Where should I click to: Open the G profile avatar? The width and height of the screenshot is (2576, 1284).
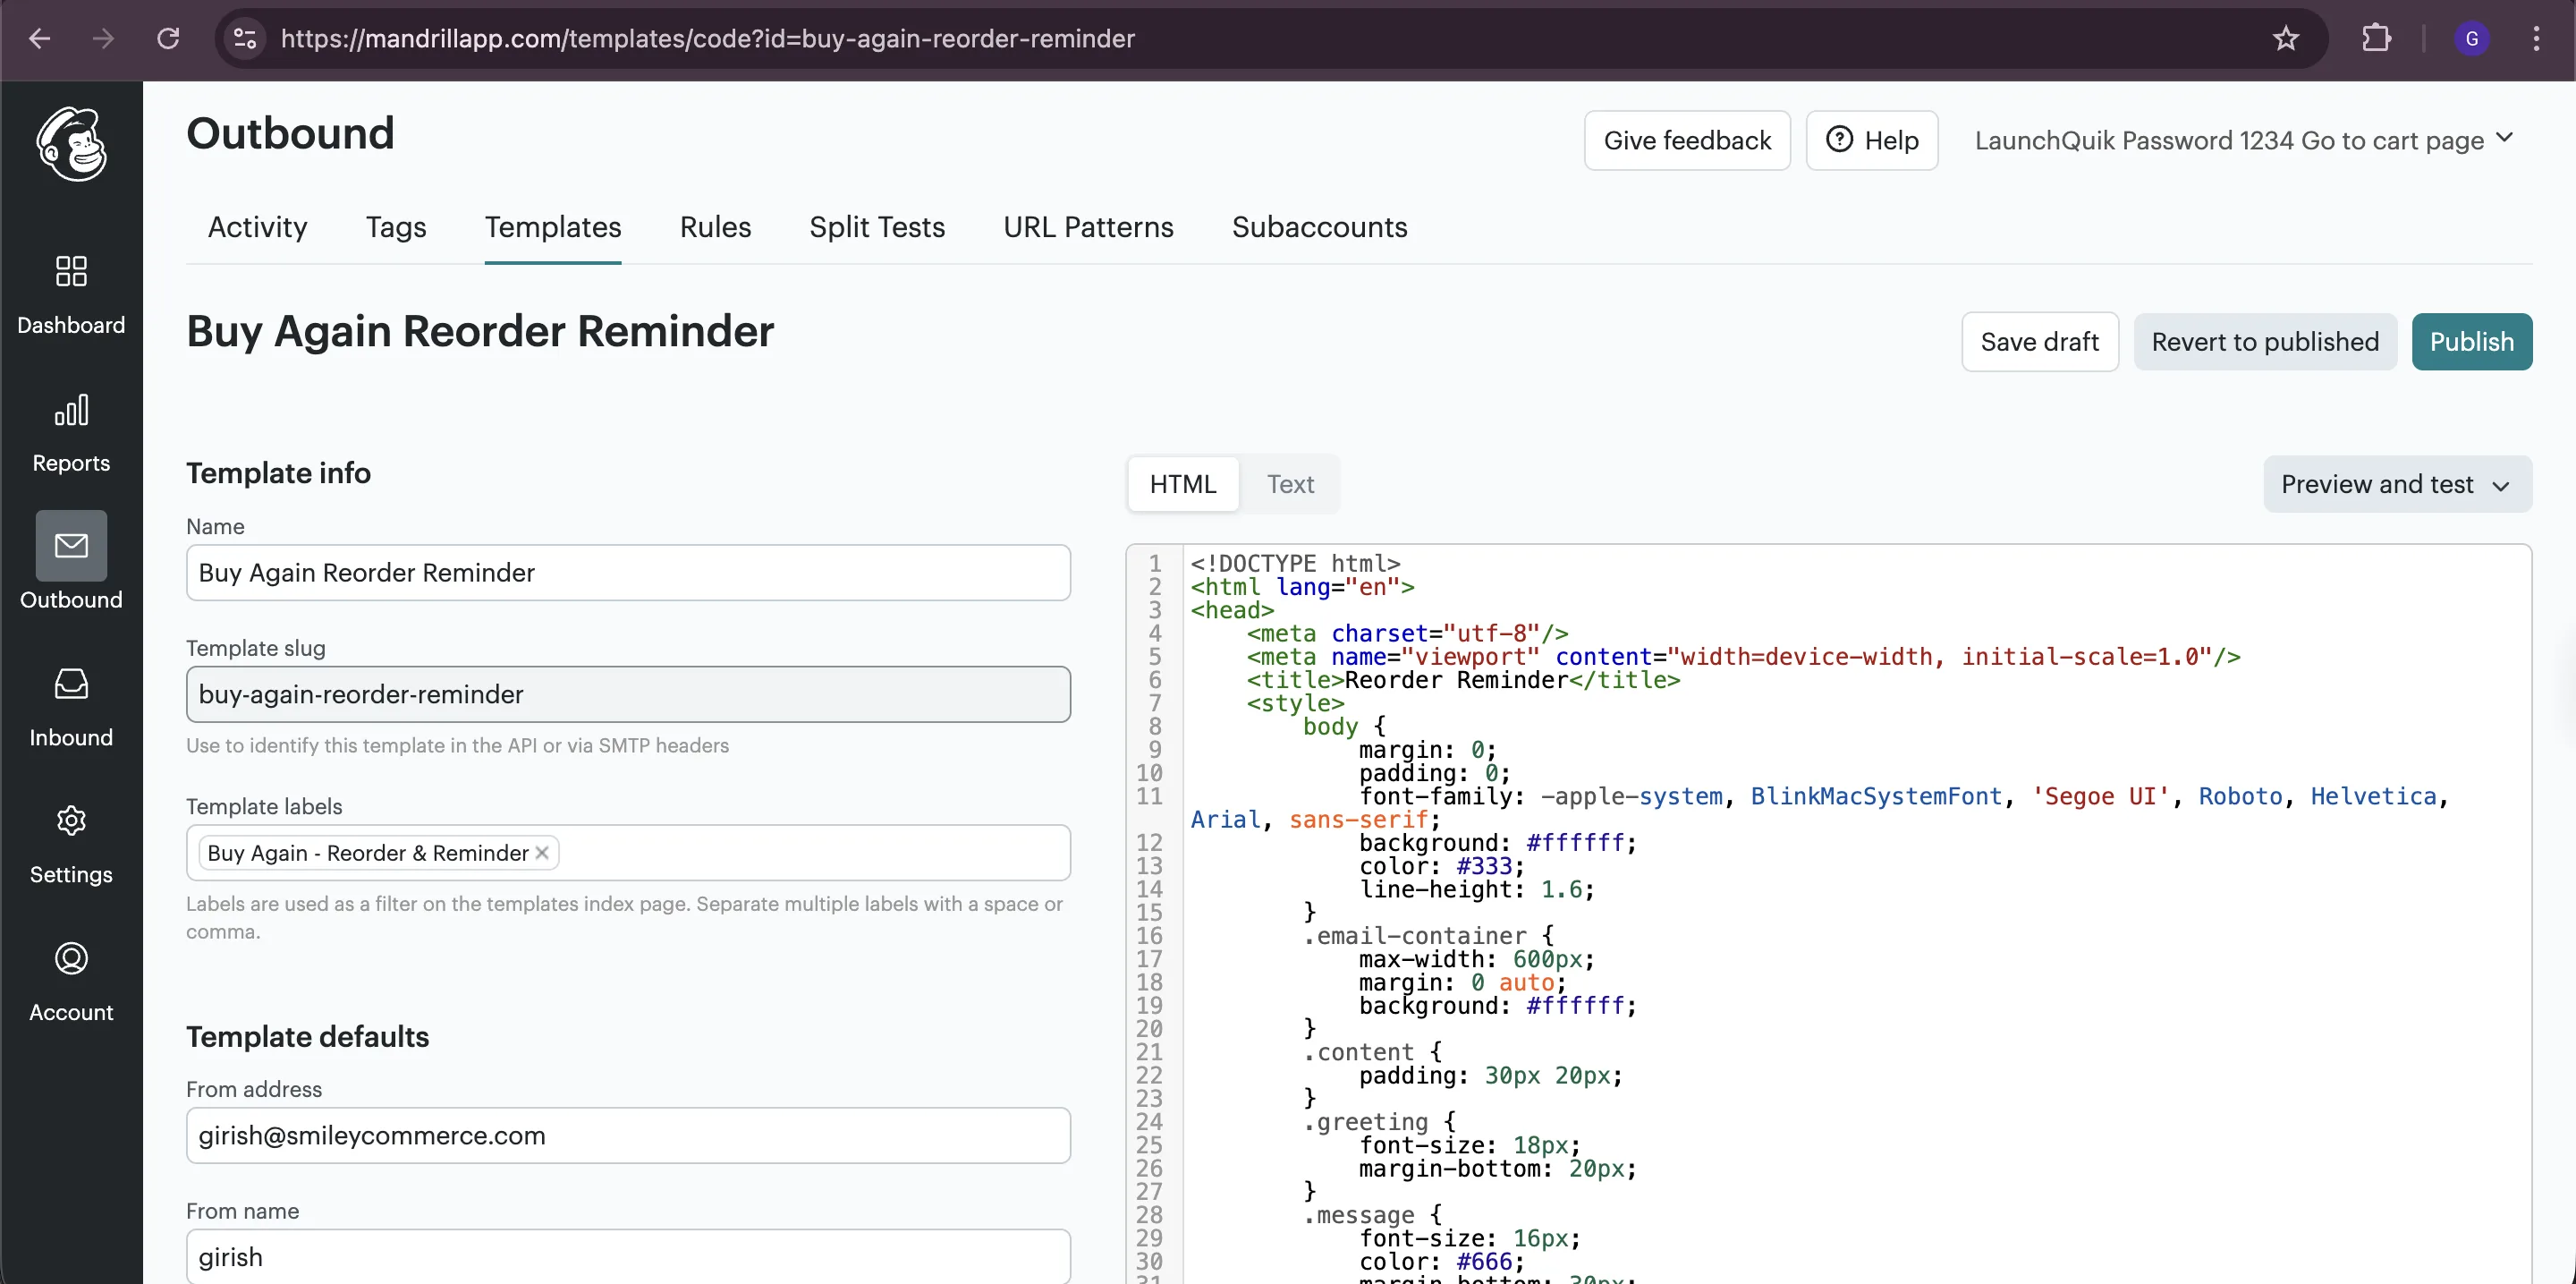click(2471, 39)
